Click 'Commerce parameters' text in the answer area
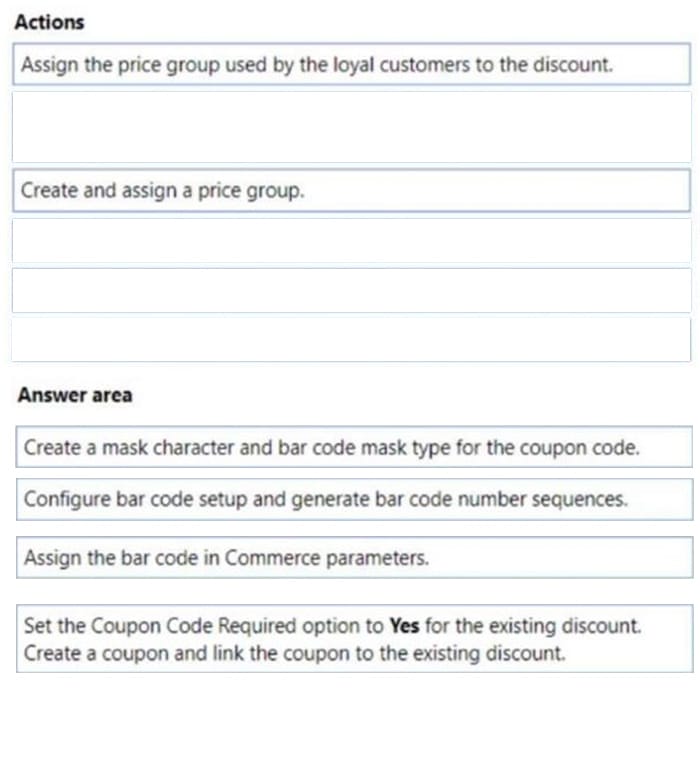The width and height of the screenshot is (700, 765). [x=326, y=558]
